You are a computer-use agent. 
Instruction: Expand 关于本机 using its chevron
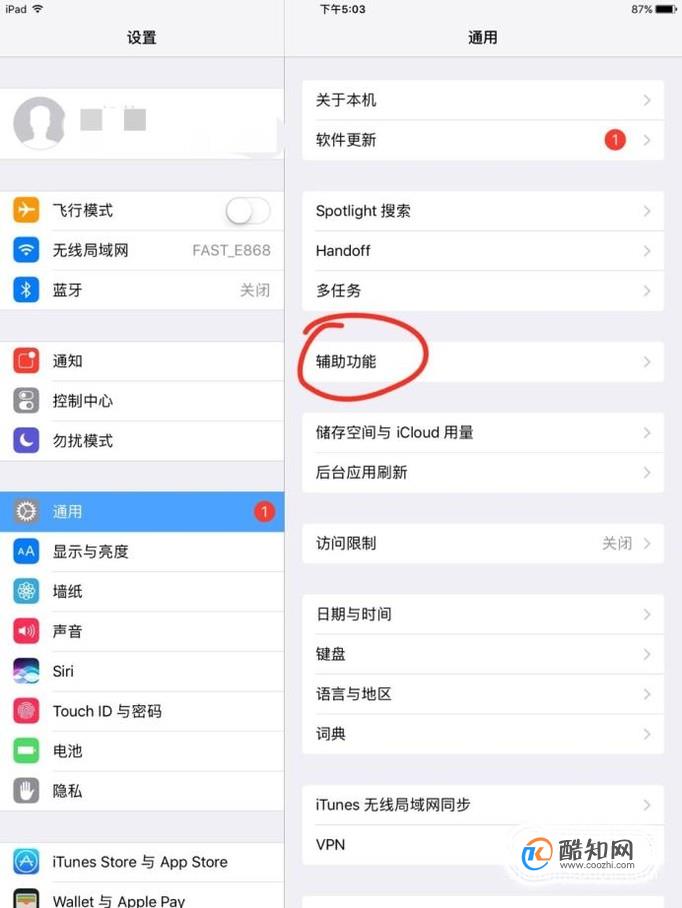click(647, 100)
